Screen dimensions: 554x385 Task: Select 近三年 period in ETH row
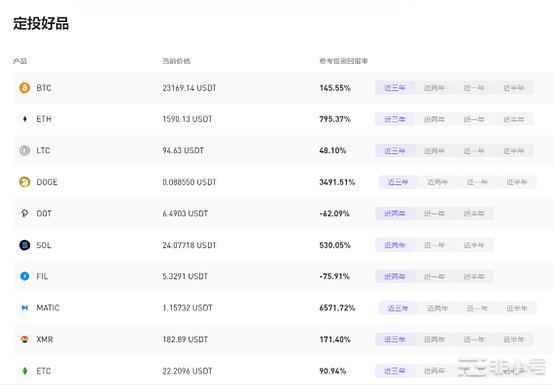[x=395, y=119]
